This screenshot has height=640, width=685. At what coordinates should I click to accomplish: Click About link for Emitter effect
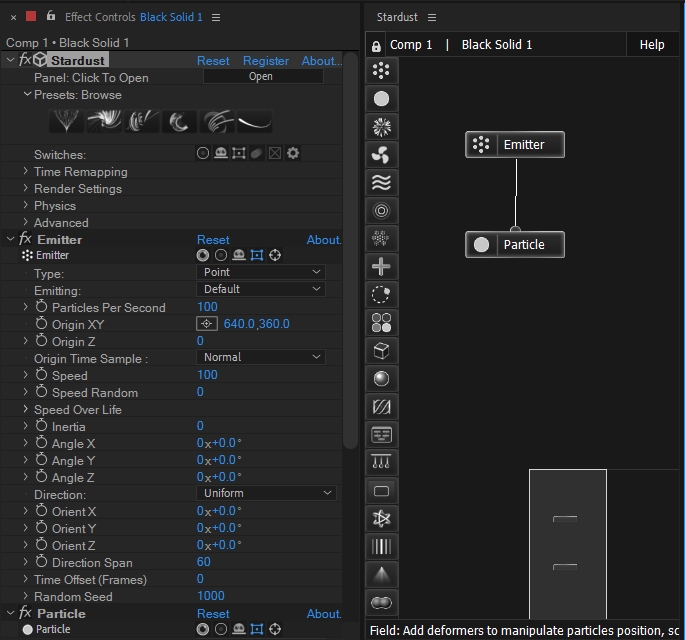(x=324, y=240)
